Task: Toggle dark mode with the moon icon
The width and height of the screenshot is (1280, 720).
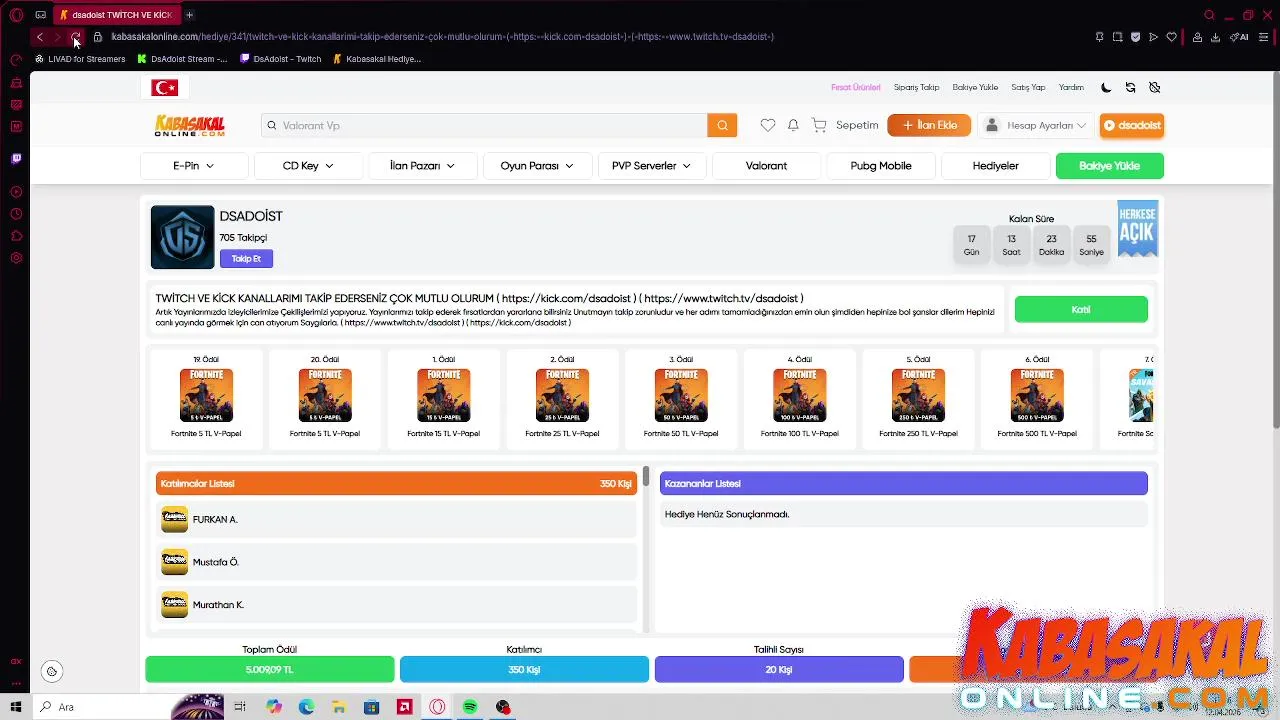Action: pyautogui.click(x=1106, y=87)
